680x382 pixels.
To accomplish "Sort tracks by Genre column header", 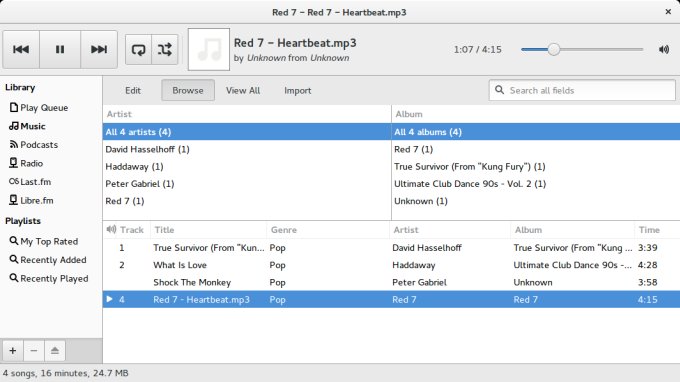I will point(328,230).
